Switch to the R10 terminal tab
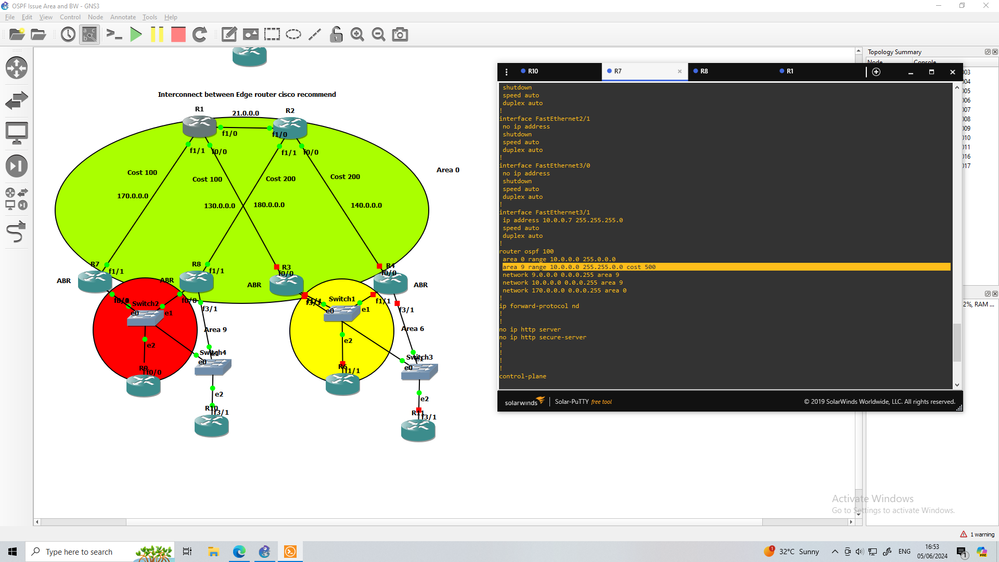 tap(557, 71)
